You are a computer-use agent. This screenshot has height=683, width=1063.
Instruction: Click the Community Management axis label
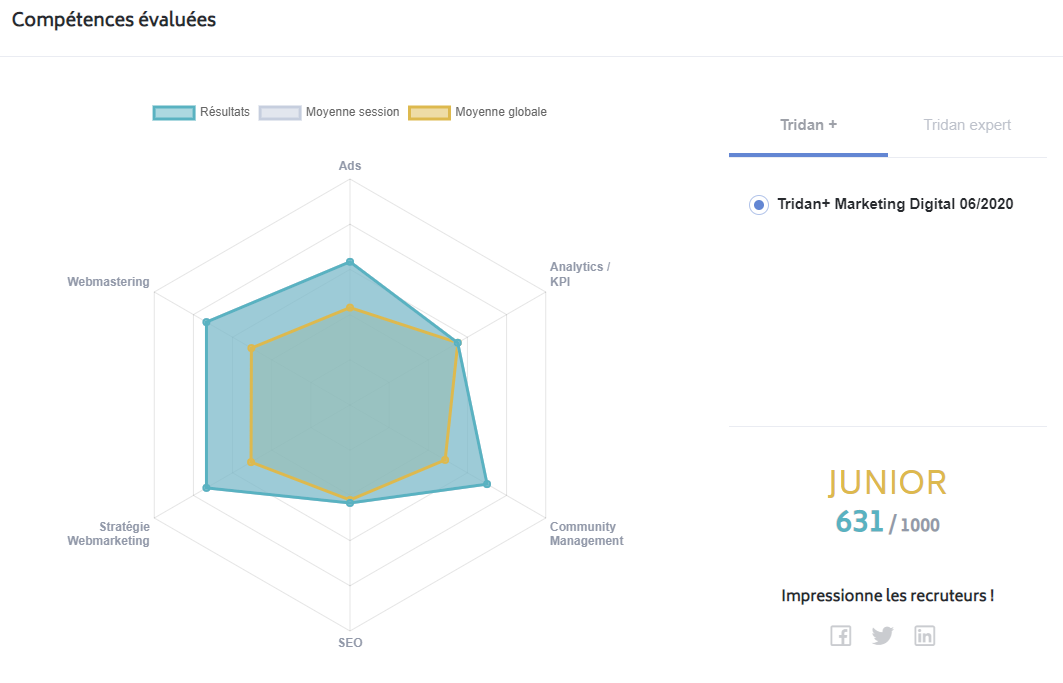coord(586,534)
